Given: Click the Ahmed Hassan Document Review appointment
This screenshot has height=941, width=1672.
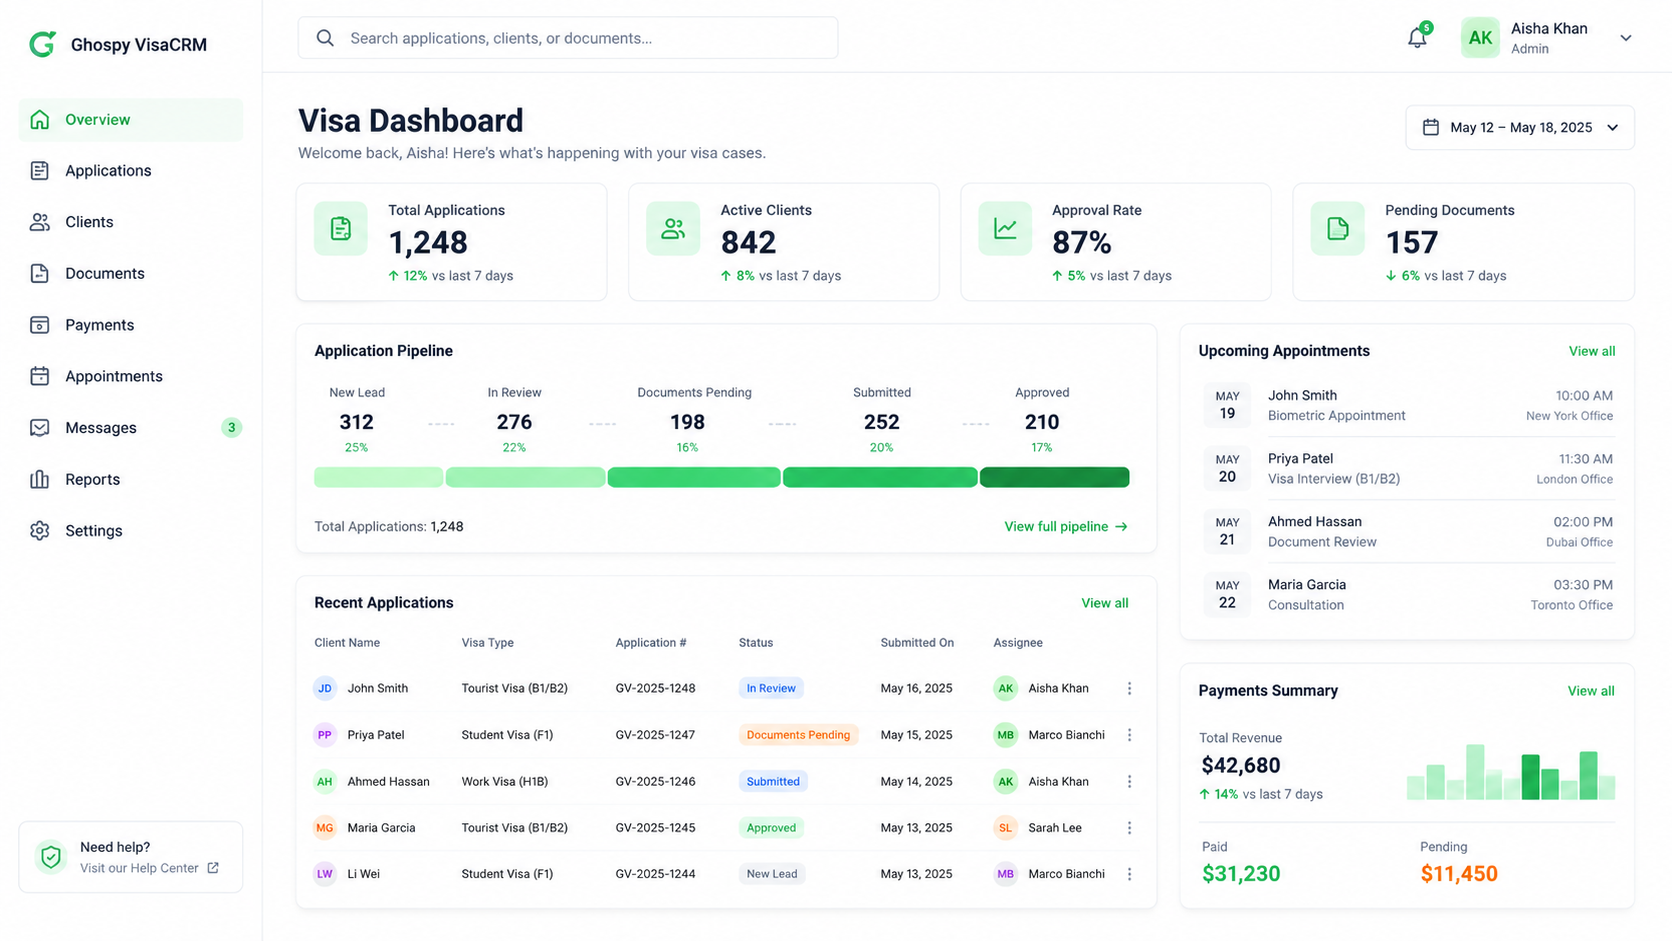Looking at the screenshot, I should coord(1408,531).
